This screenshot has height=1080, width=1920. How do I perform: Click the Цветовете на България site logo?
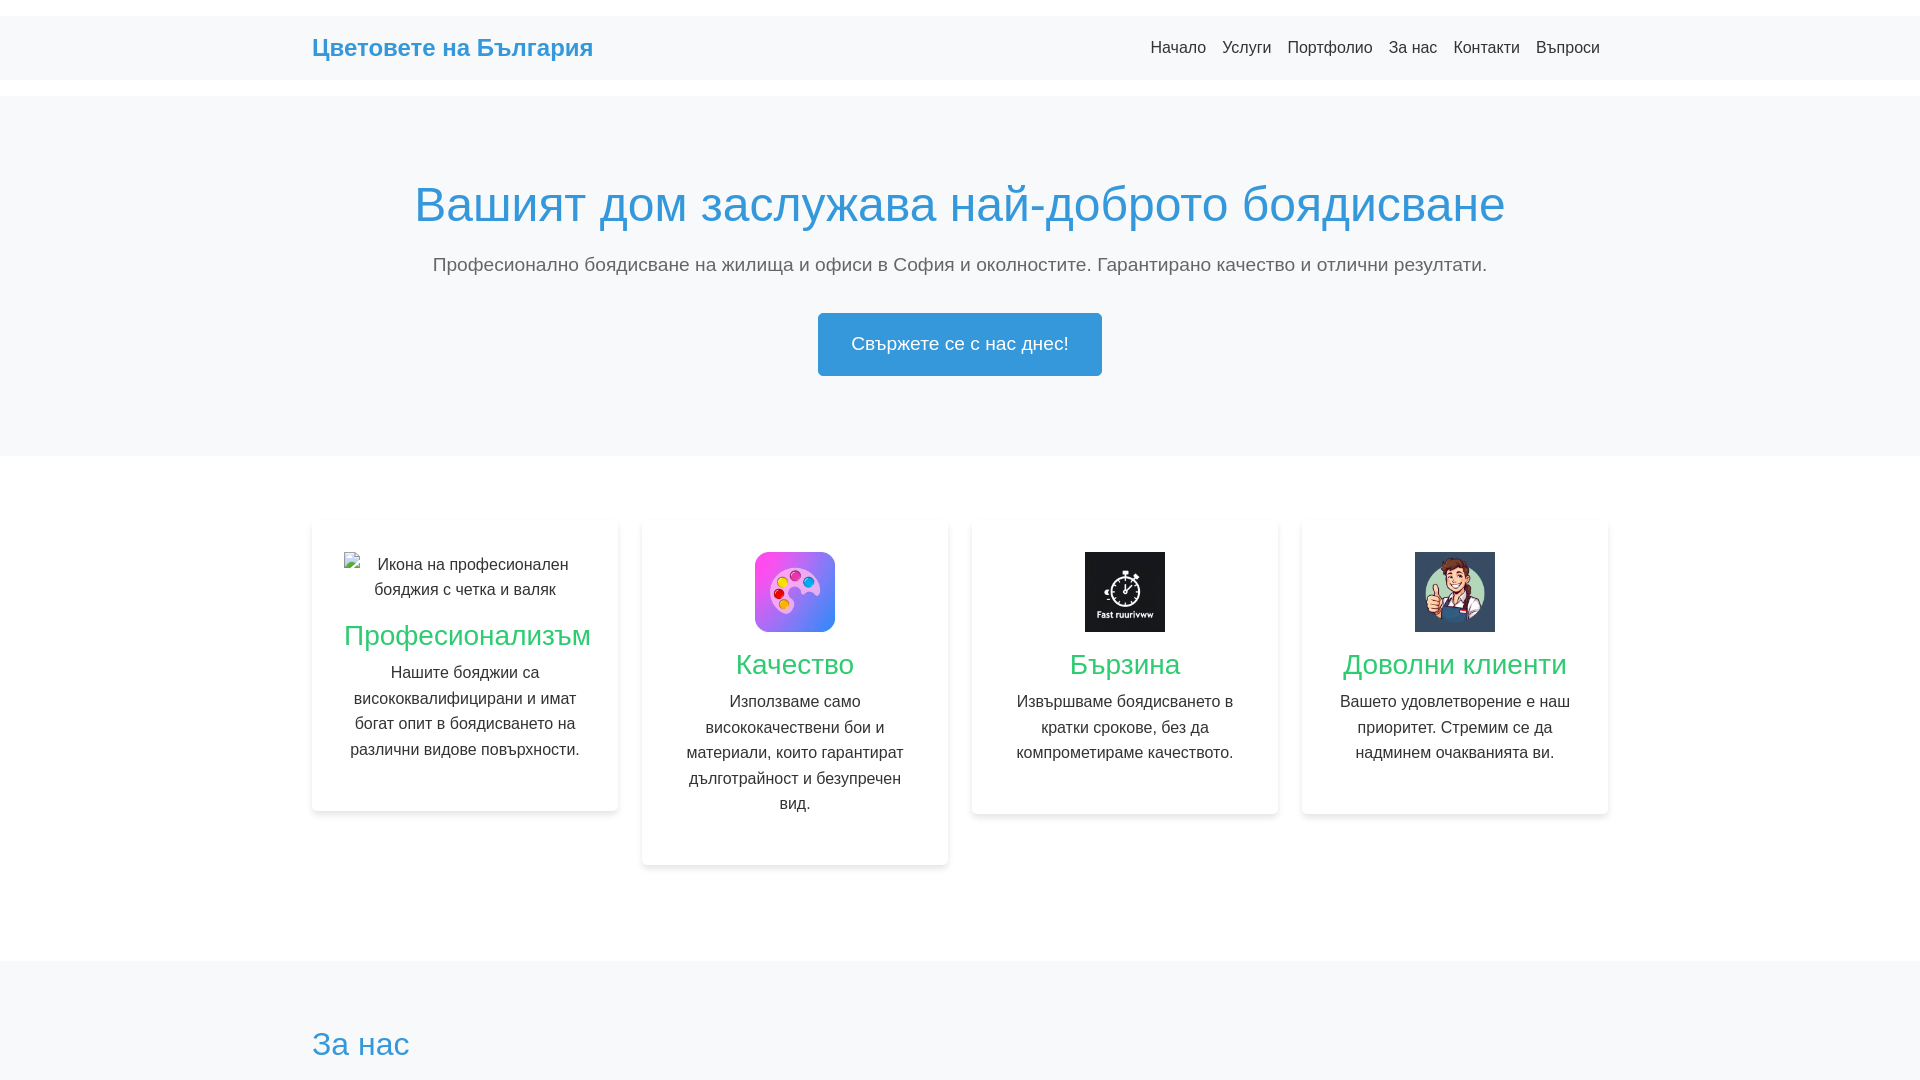point(452,48)
